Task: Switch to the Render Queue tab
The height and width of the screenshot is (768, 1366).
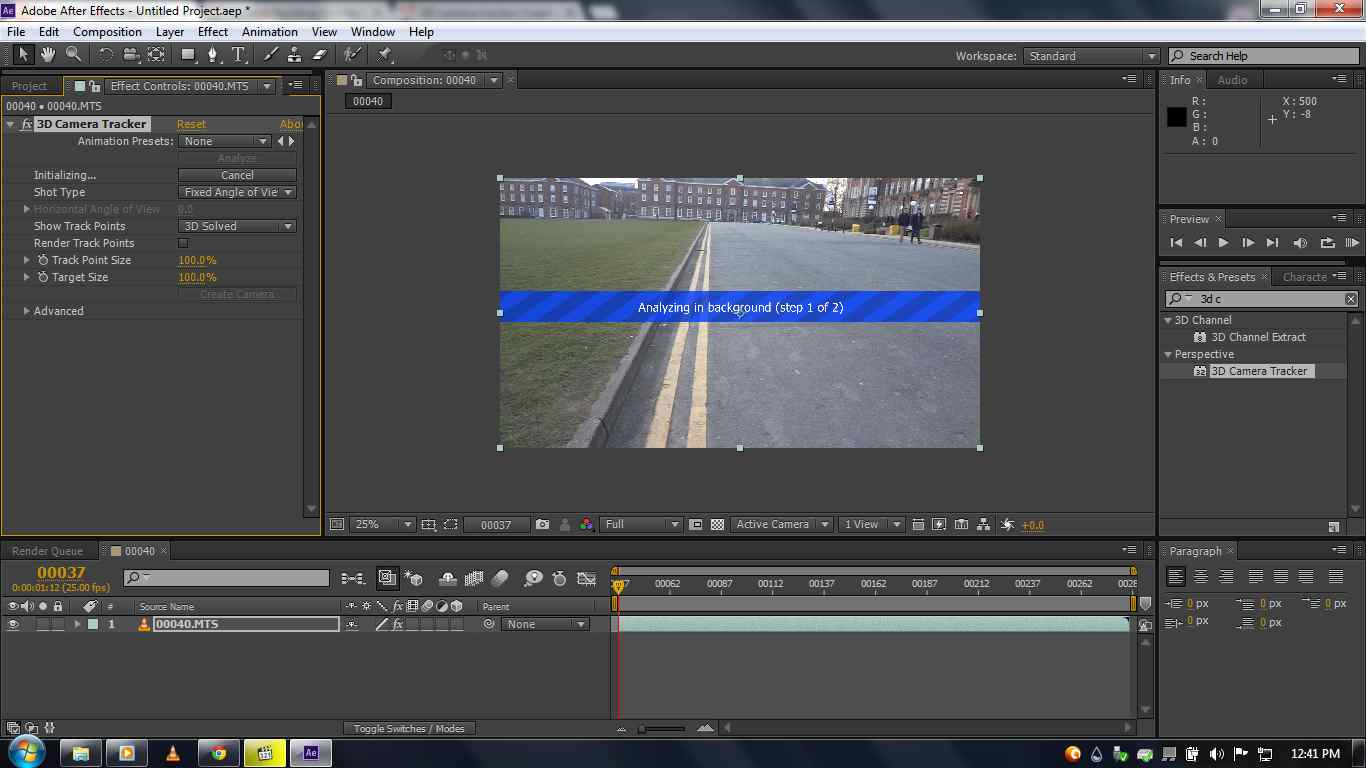Action: pyautogui.click(x=47, y=551)
